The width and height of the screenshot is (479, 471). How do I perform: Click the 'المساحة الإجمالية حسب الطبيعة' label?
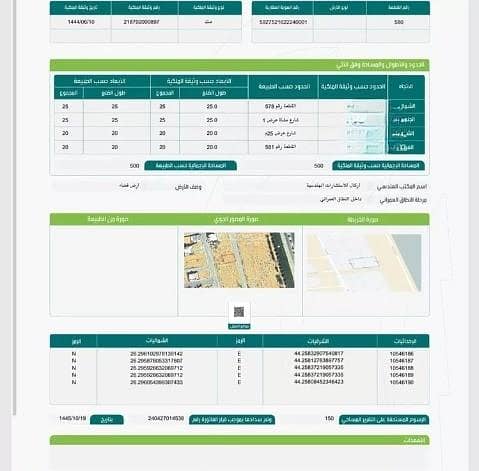(x=190, y=166)
